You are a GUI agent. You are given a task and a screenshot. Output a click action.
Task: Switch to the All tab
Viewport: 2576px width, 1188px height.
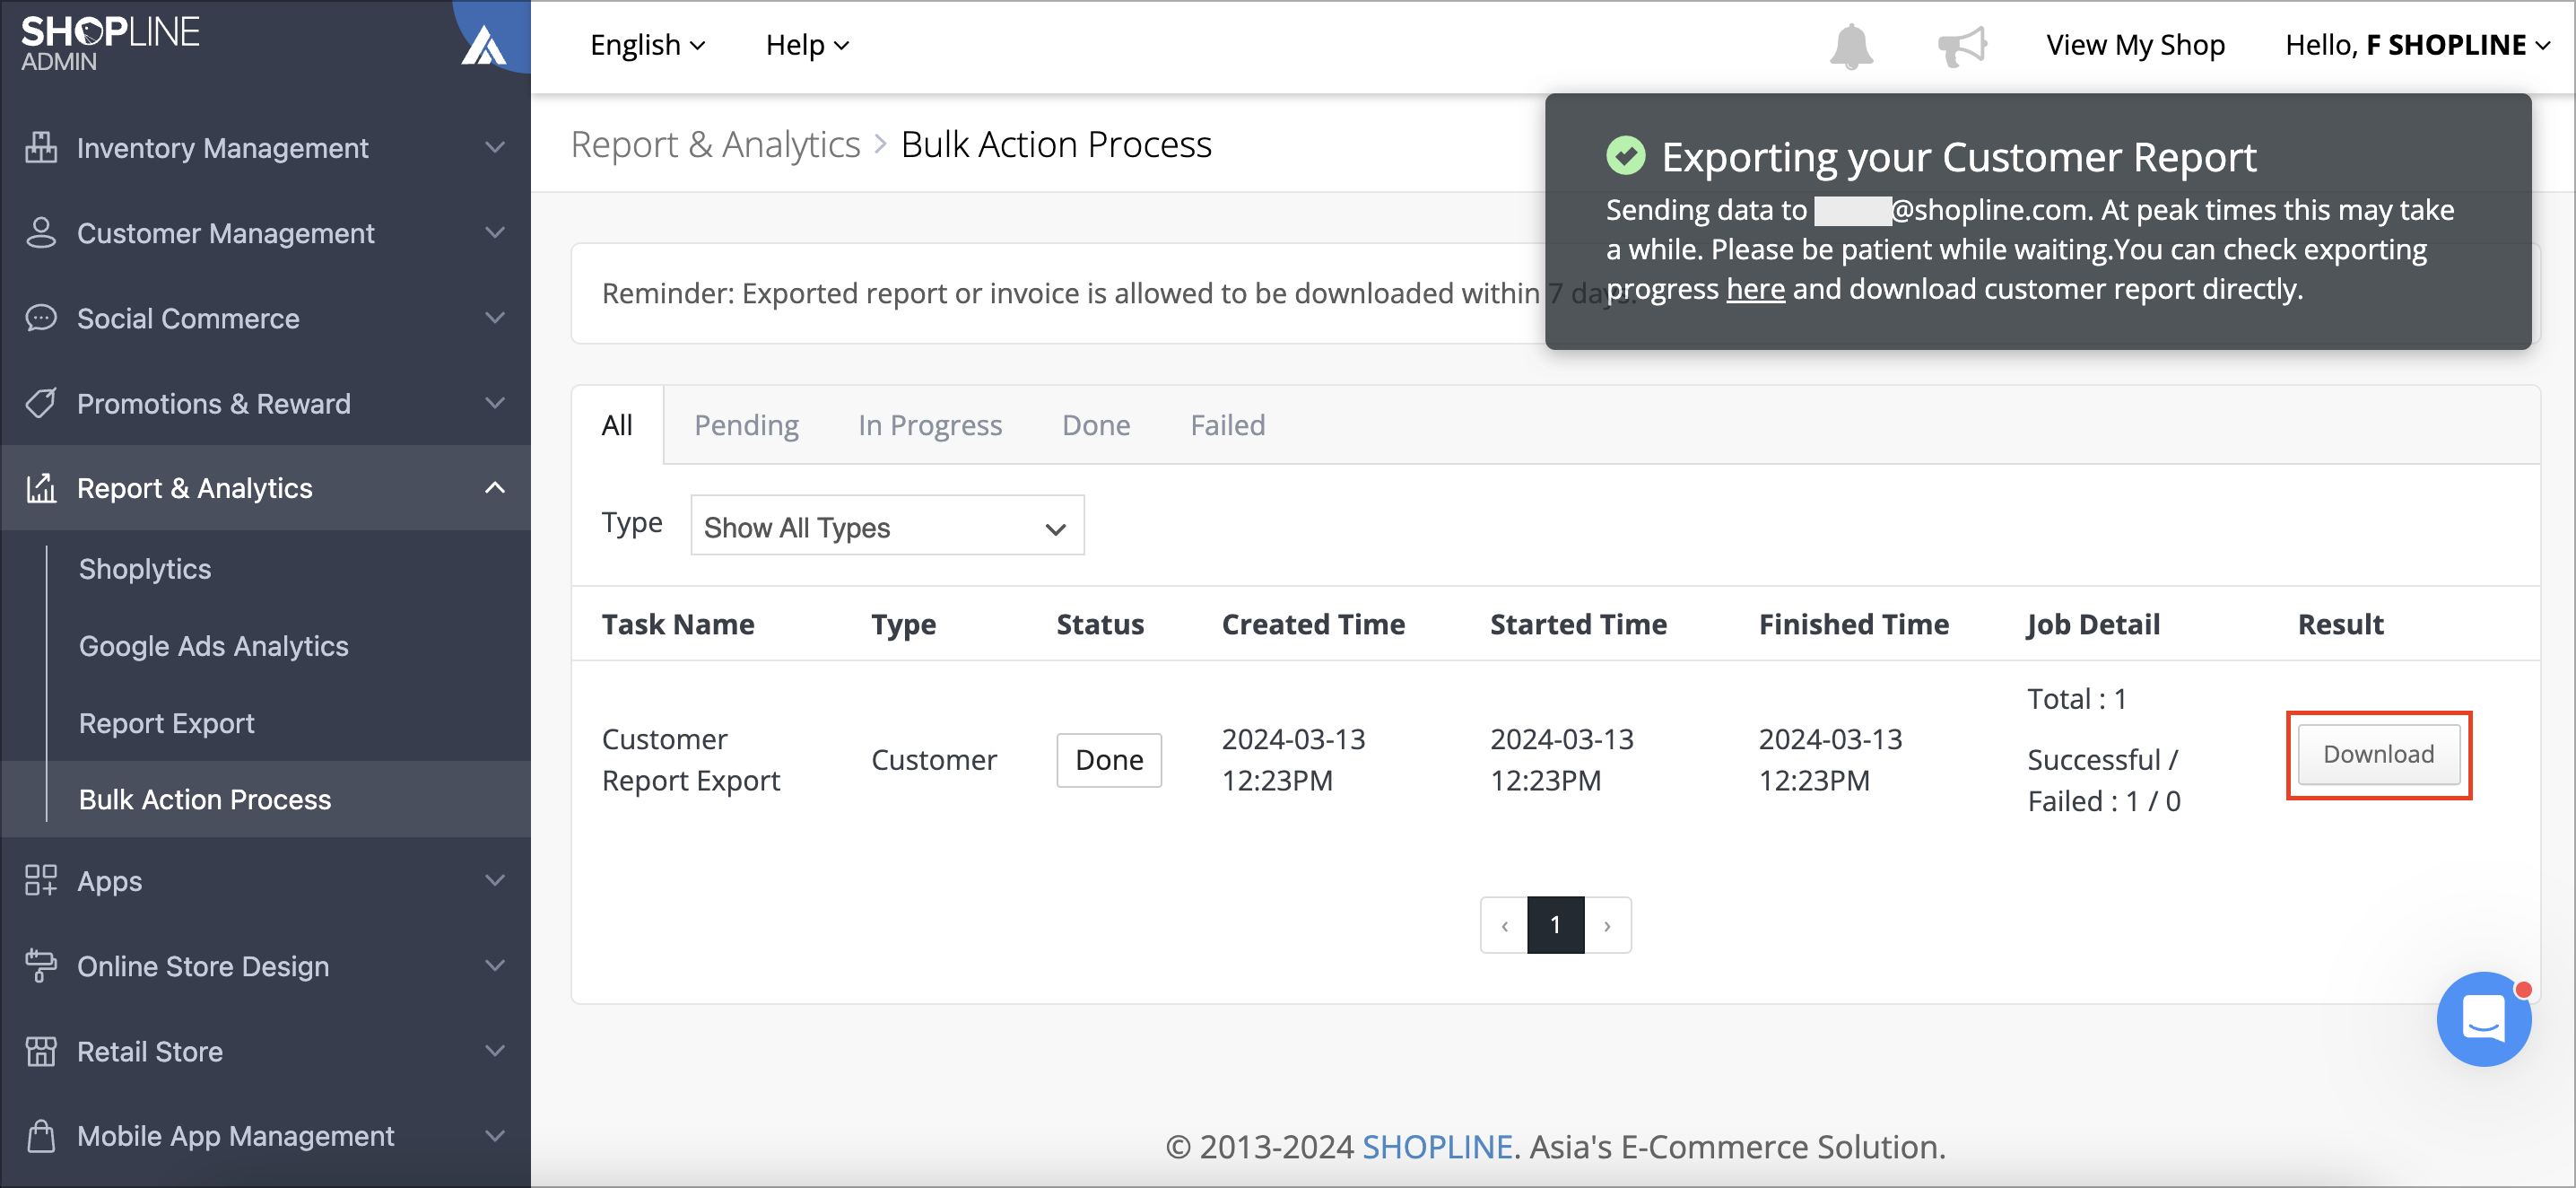[617, 425]
